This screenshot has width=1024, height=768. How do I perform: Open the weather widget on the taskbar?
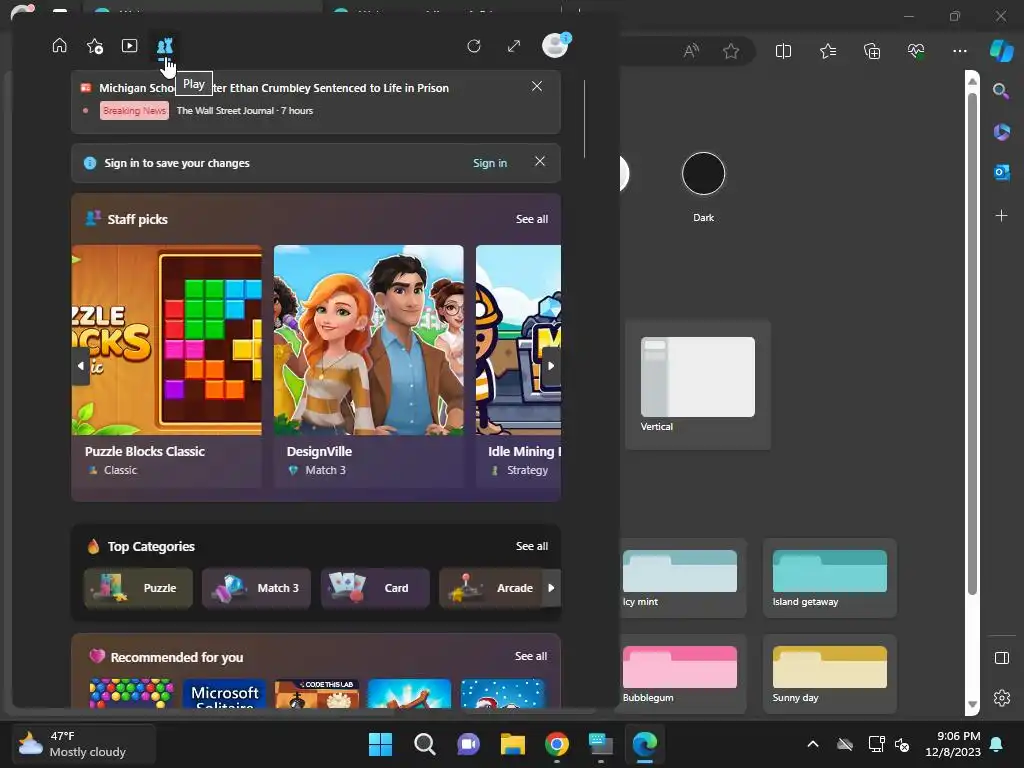click(x=84, y=744)
